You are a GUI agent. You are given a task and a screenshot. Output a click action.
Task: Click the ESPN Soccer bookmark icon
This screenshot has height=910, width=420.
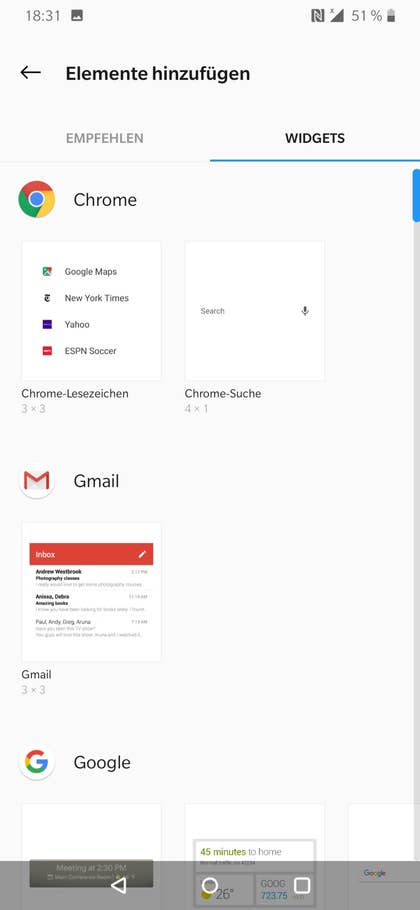[47, 351]
